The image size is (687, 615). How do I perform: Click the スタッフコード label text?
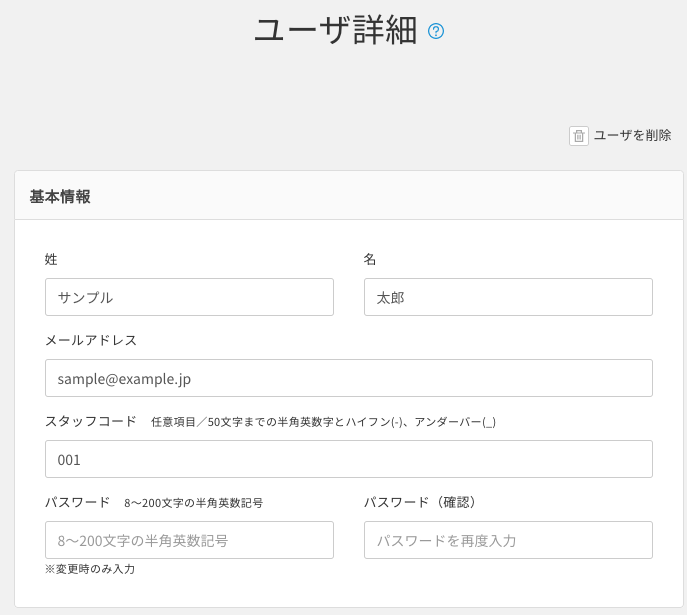click(91, 421)
